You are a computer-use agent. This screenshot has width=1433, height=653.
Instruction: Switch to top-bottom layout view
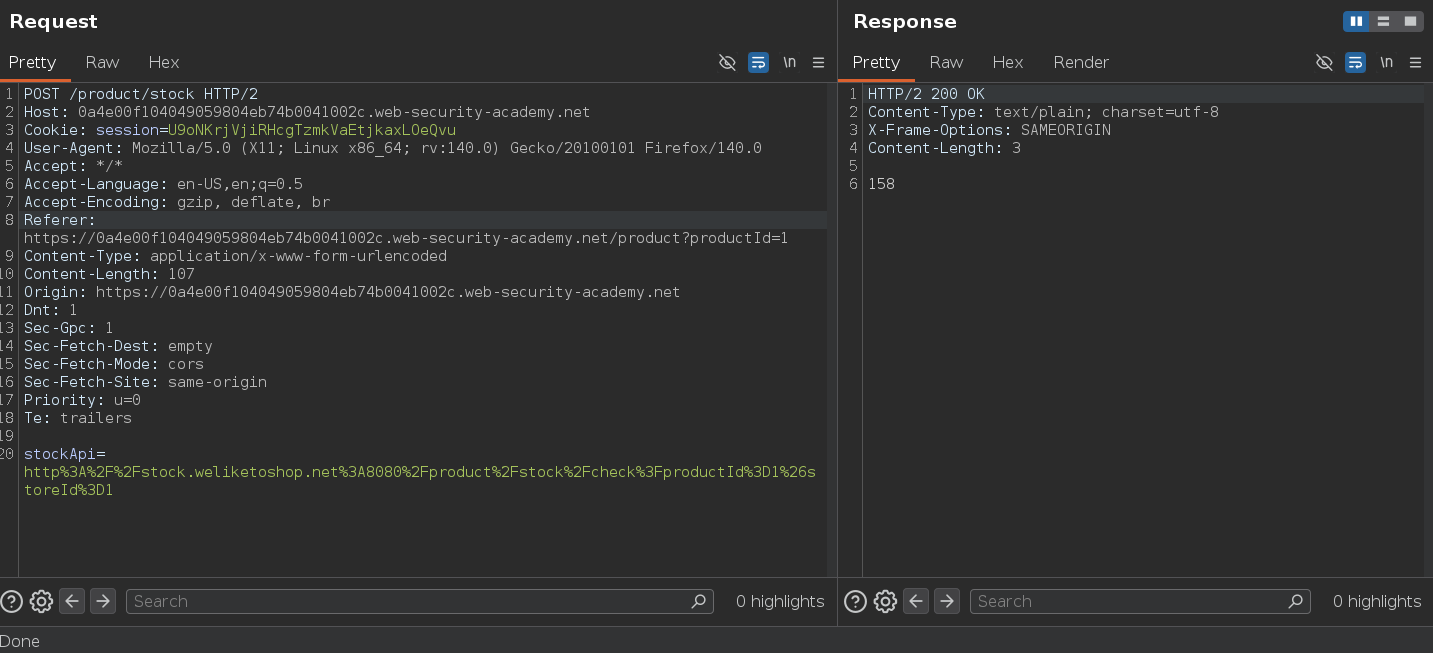pos(1383,21)
